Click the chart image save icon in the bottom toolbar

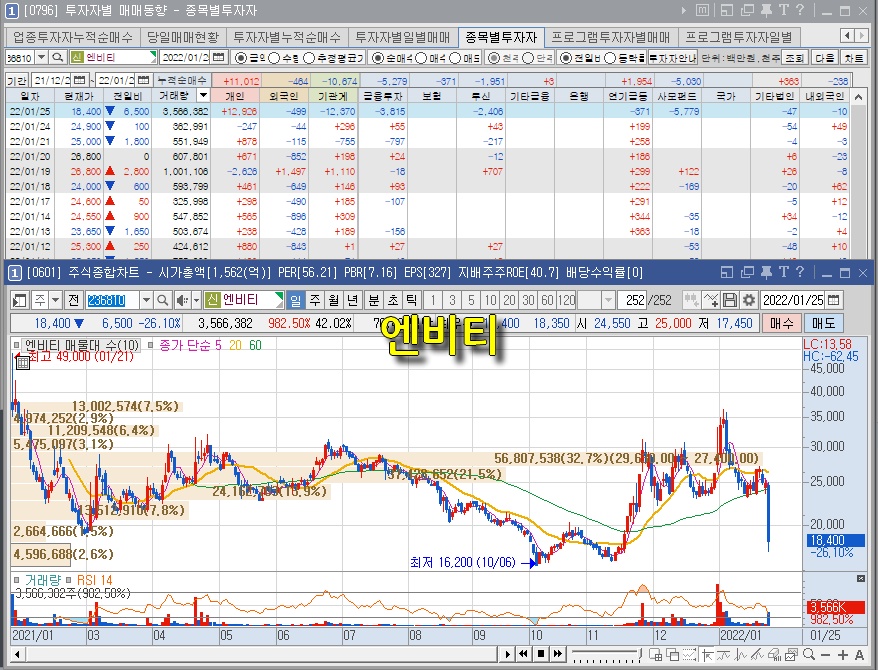click(x=792, y=654)
